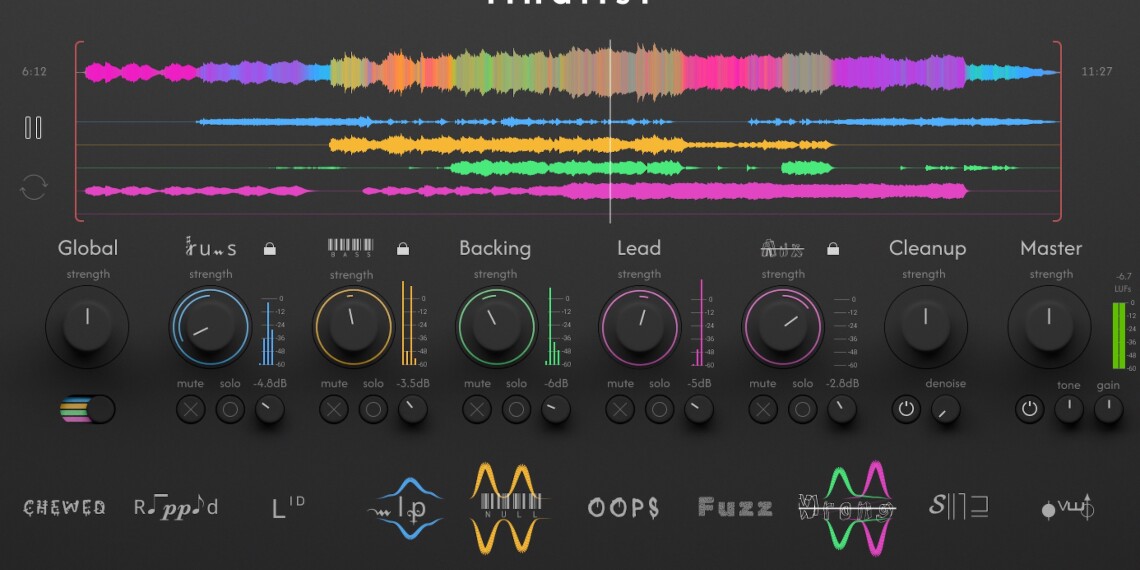Screen dimensions: 1140x570
Task: Click the Global strength knob
Action: [x=87, y=326]
